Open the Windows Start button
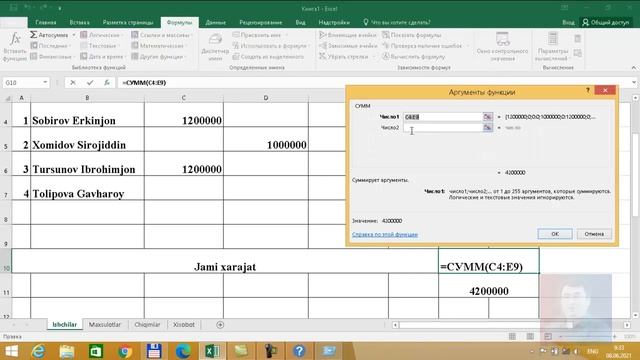 tap(11, 351)
